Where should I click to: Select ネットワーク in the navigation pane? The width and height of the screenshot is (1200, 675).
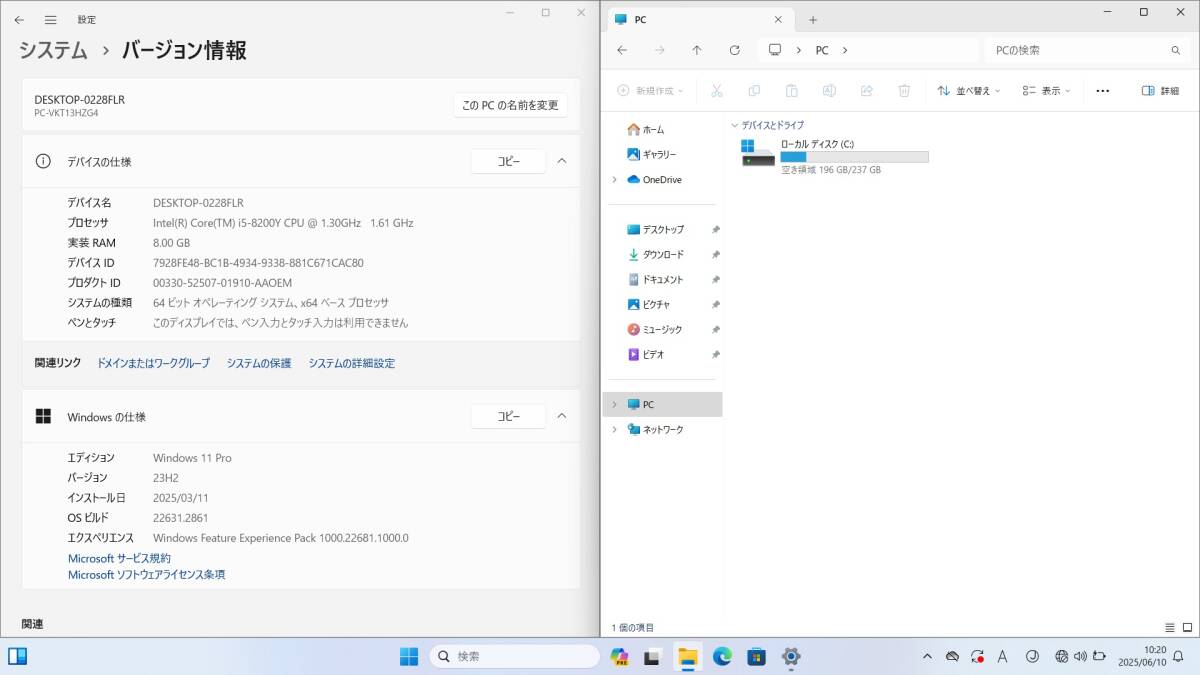[655, 429]
